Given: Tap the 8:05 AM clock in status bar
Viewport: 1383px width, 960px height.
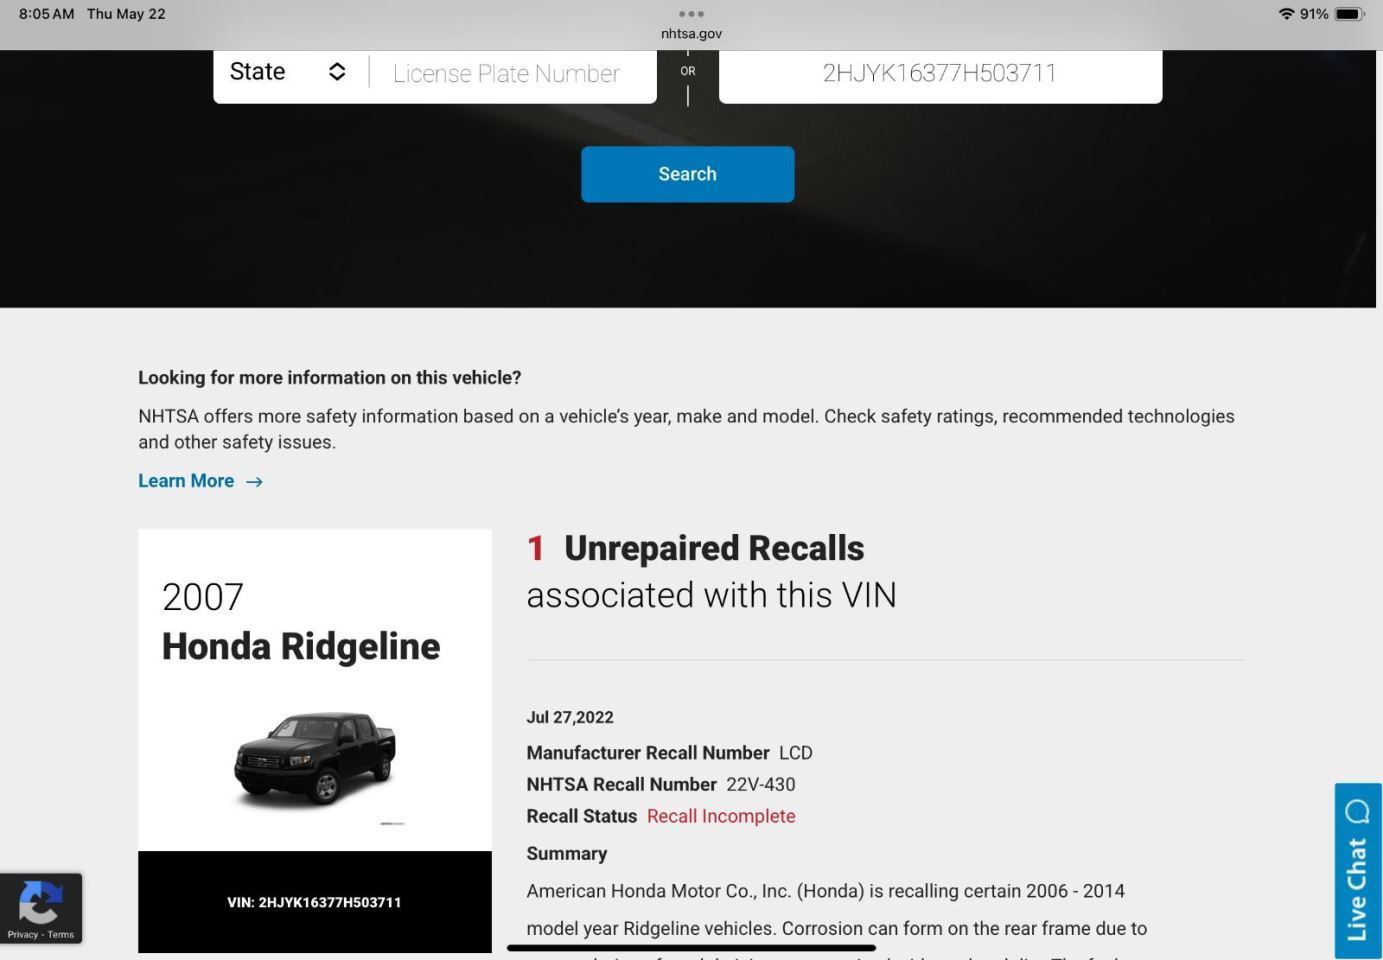Looking at the screenshot, I should (47, 14).
